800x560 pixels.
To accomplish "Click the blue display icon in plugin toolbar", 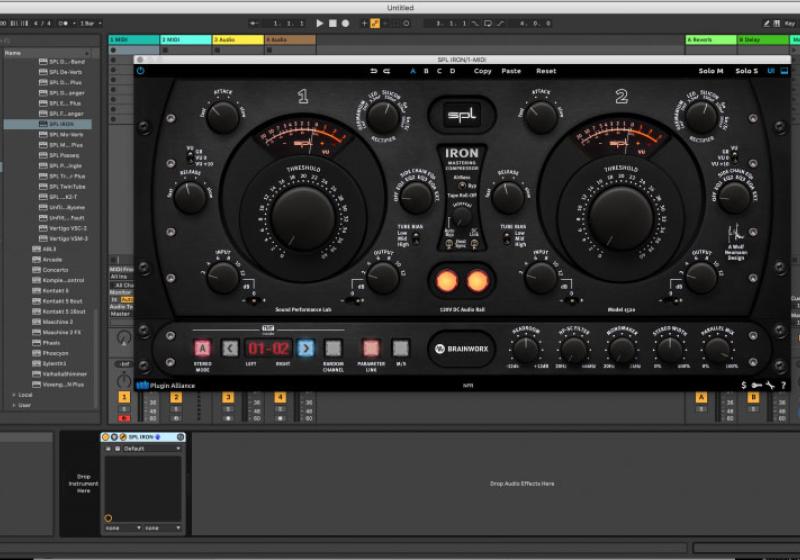I will pyautogui.click(x=784, y=71).
